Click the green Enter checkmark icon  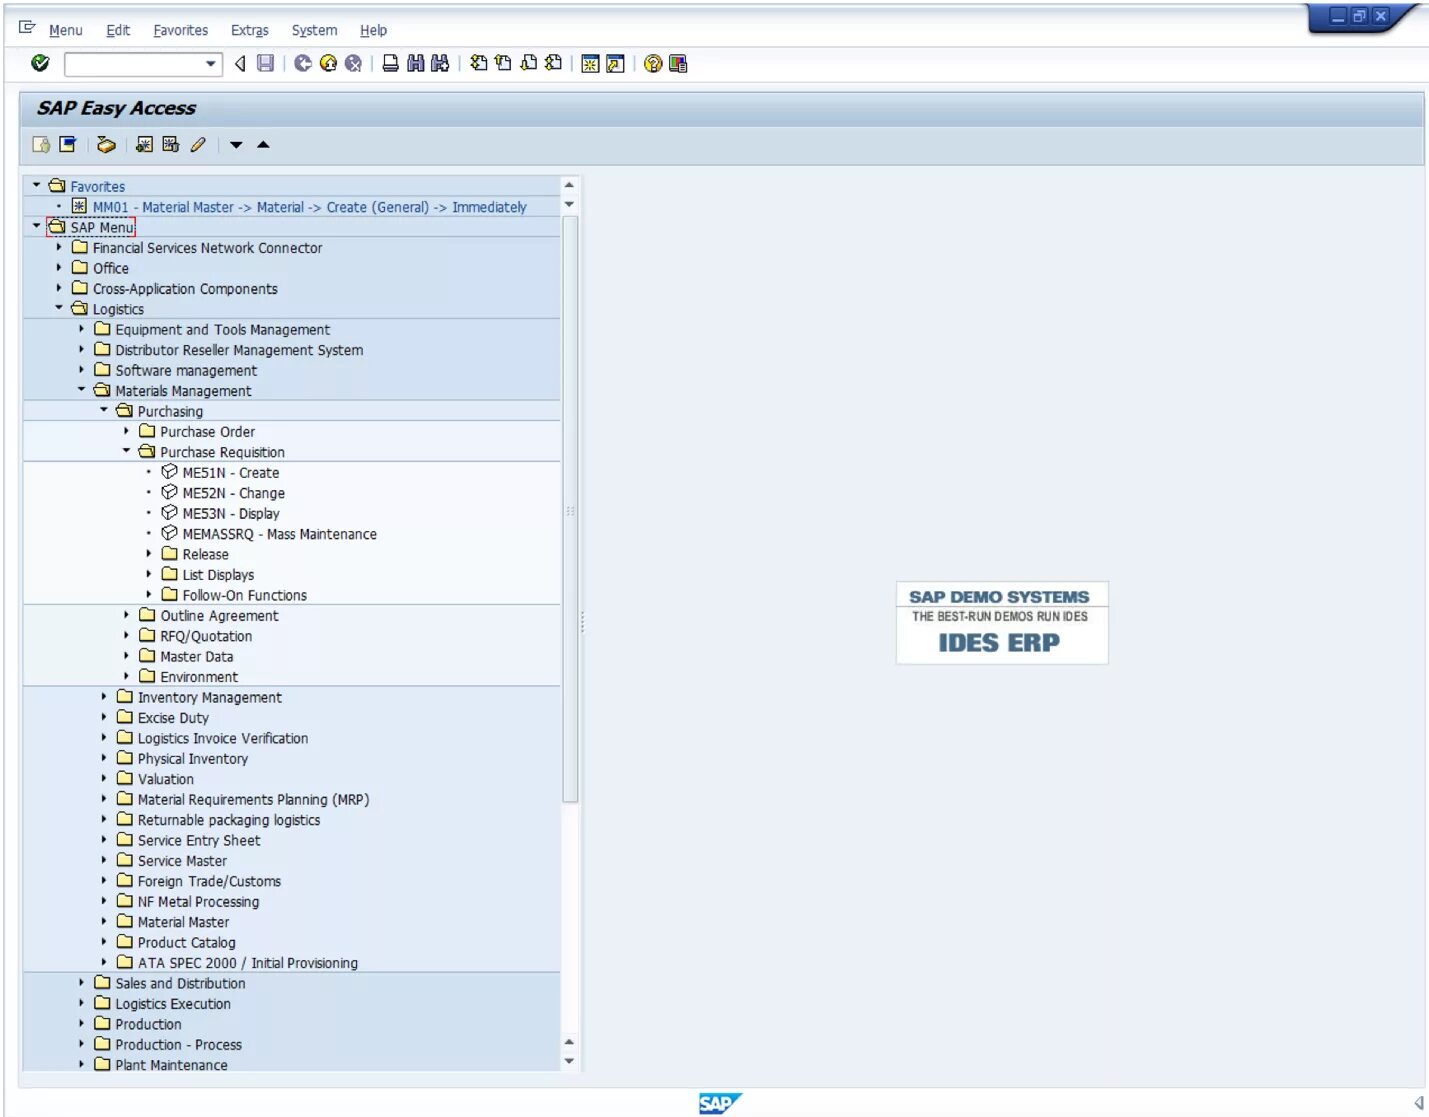[x=40, y=63]
